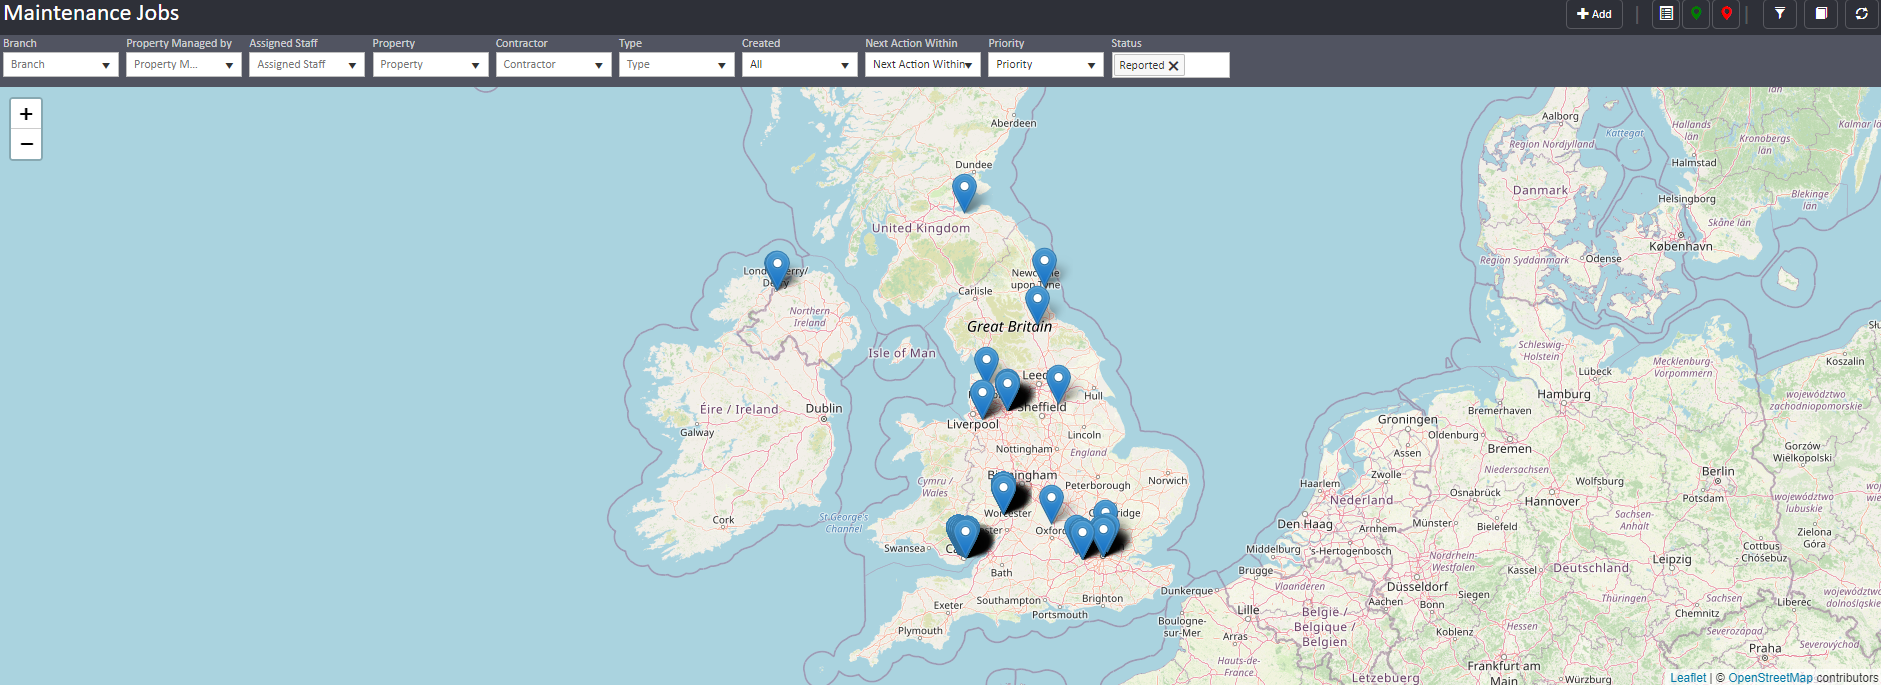Click the green map pin icon
The image size is (1881, 685).
[1696, 14]
